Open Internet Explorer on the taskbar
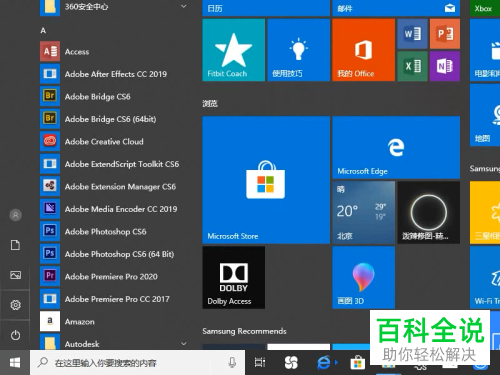Image resolution: width=500 pixels, height=375 pixels. tap(324, 363)
